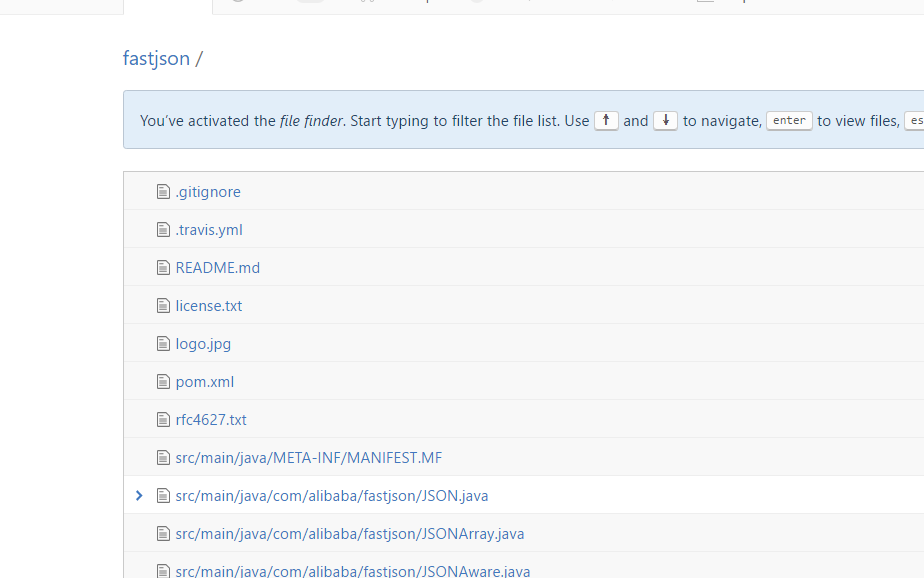View the license.txt file

(208, 305)
